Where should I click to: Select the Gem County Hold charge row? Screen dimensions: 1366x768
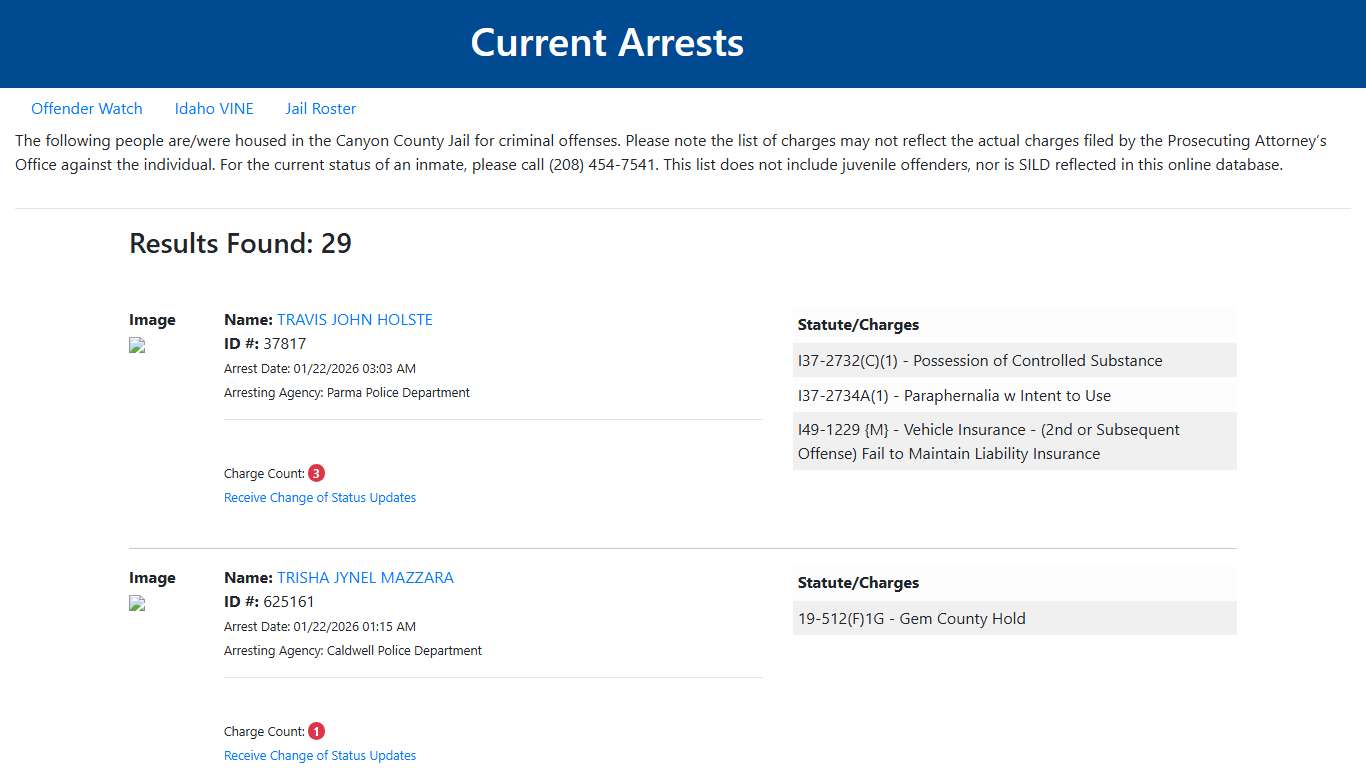pos(1015,618)
